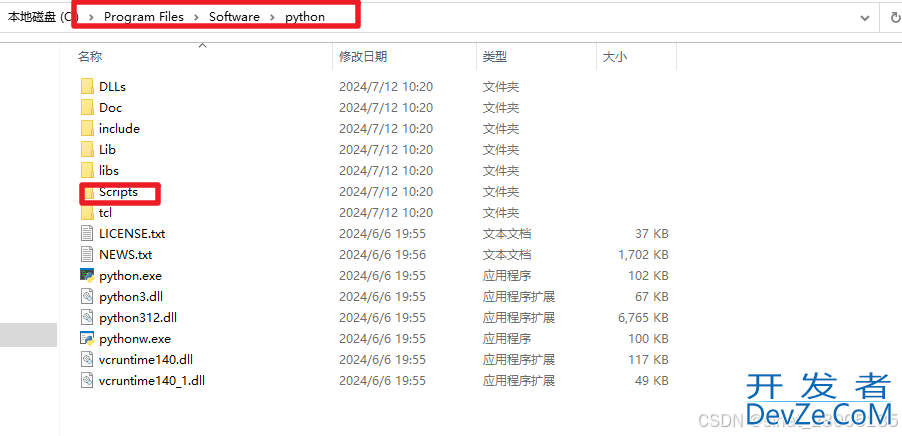
Task: Click 应用程序 type in pythonw.exe row
Action: (506, 339)
